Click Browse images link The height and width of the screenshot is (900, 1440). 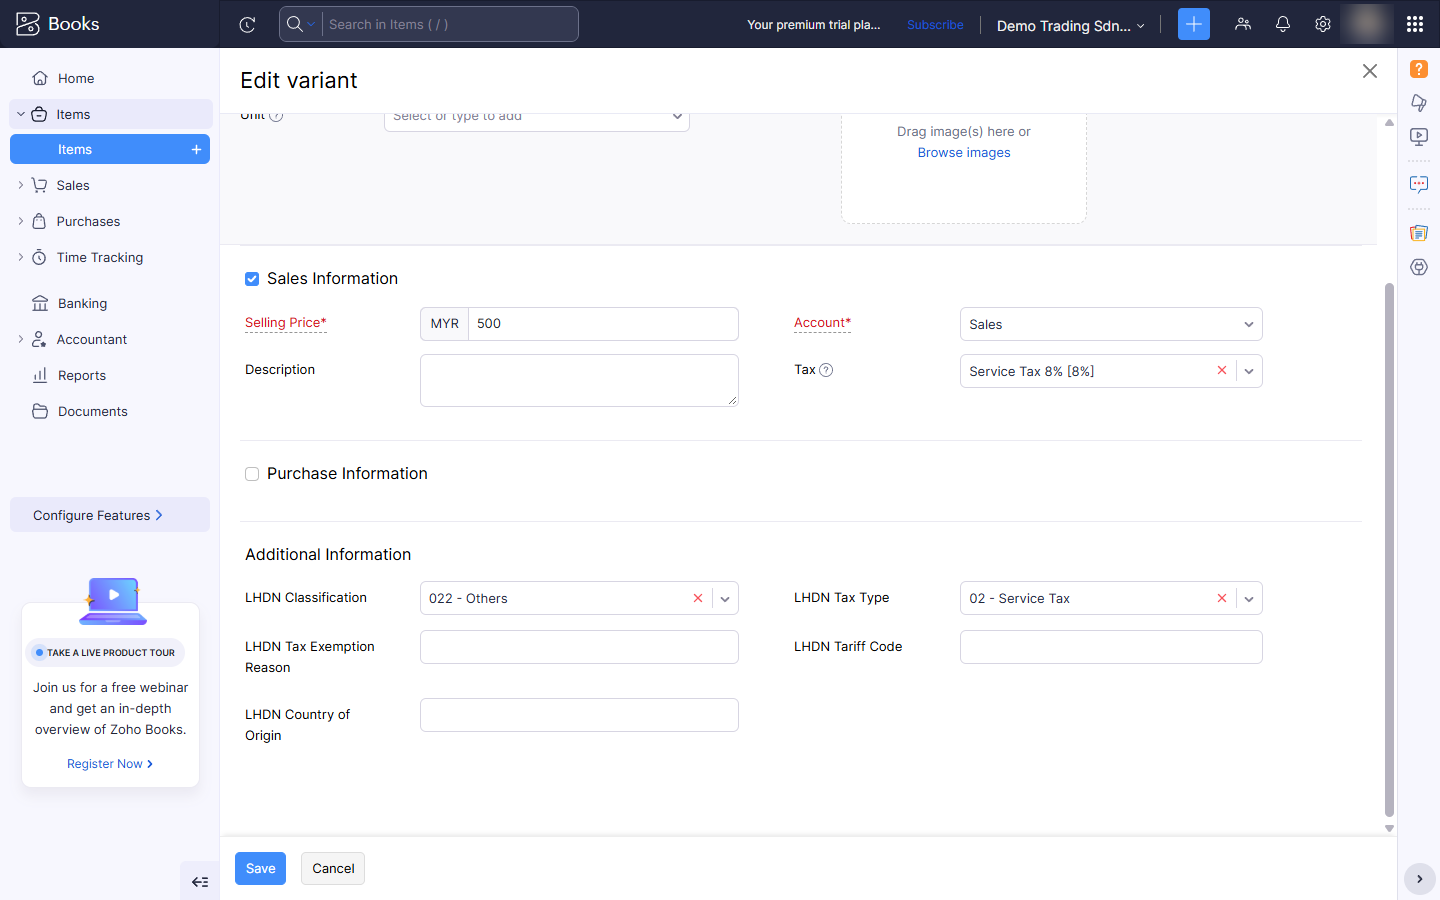964,152
